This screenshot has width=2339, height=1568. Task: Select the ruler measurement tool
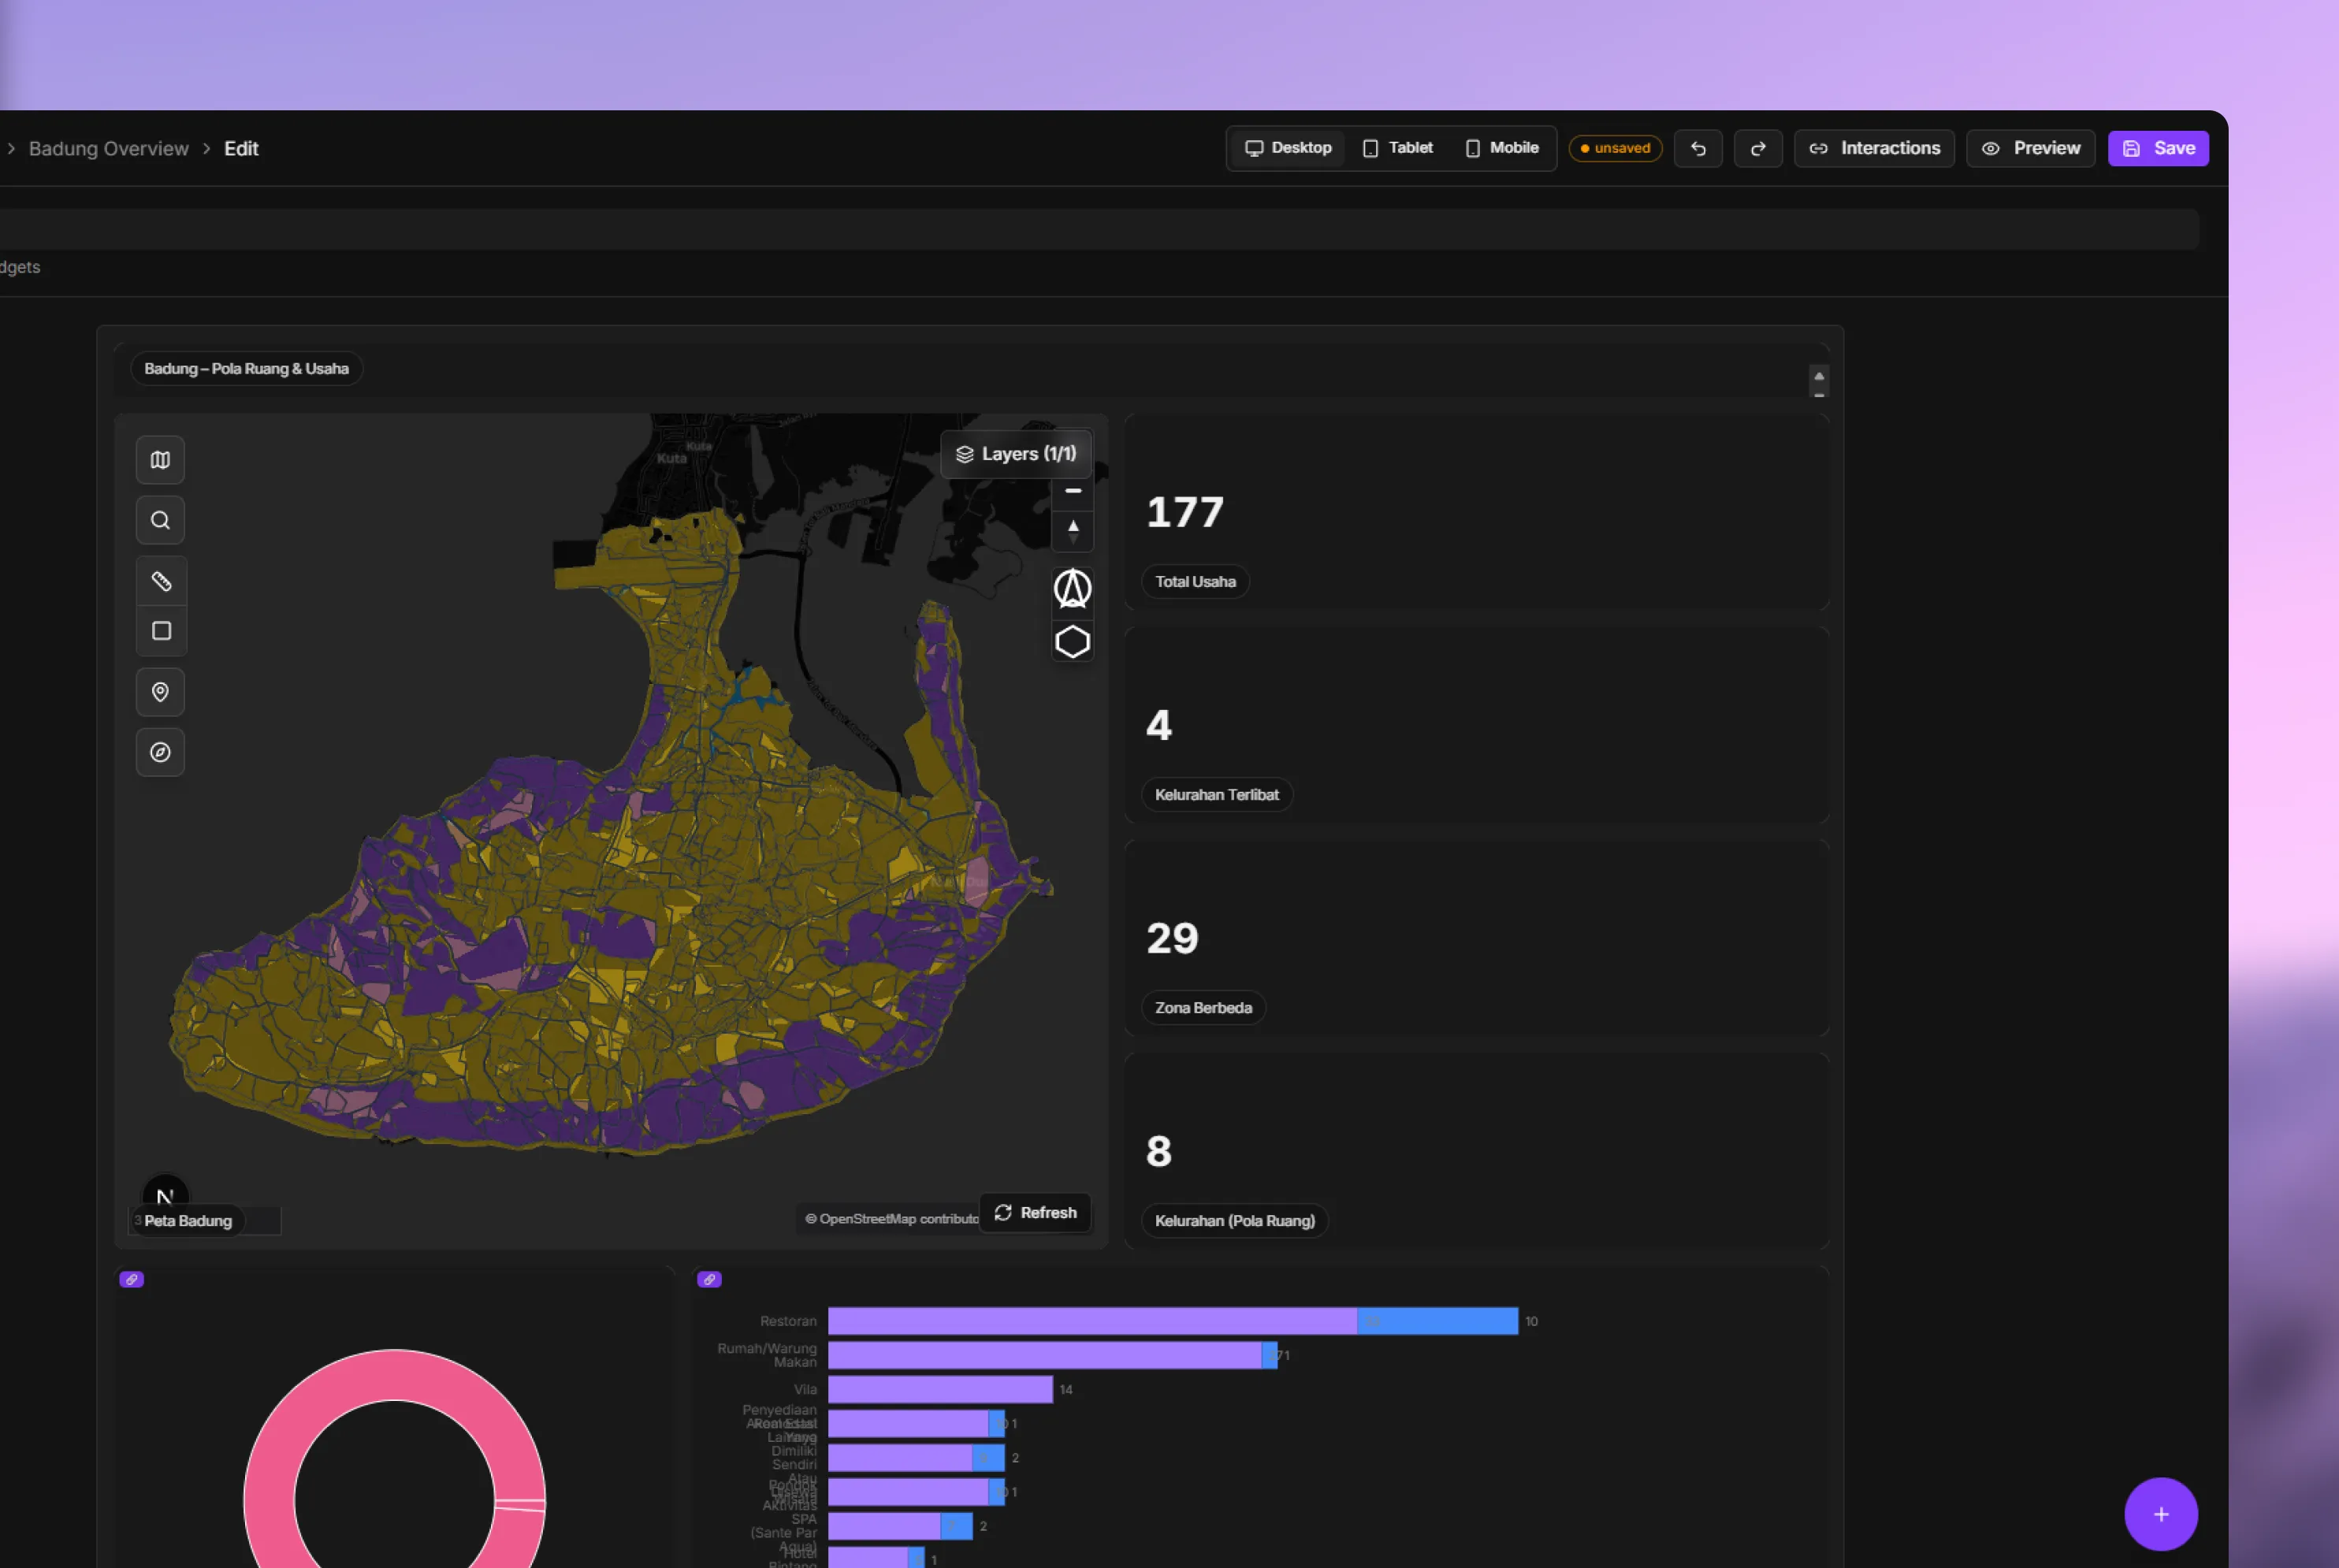tap(161, 581)
